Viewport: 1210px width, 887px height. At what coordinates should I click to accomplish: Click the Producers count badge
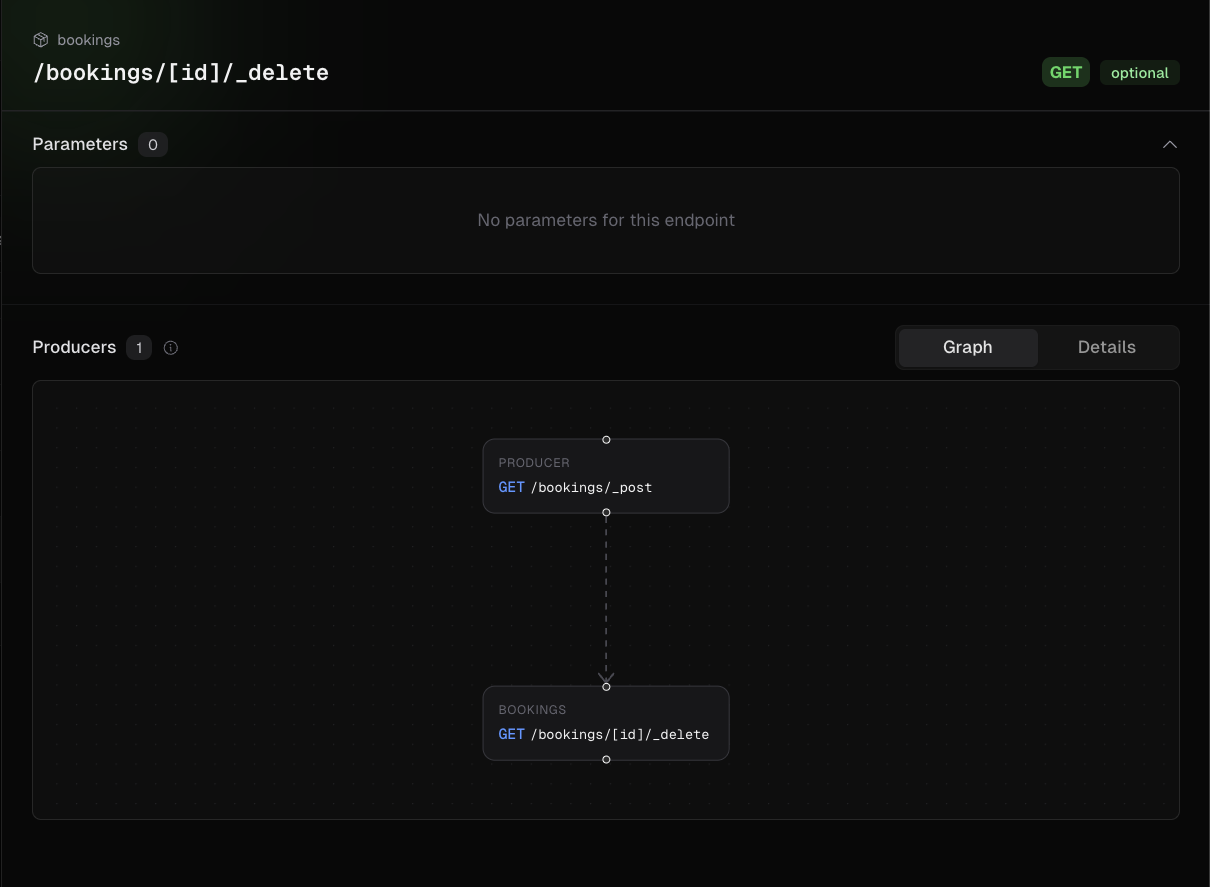[139, 348]
